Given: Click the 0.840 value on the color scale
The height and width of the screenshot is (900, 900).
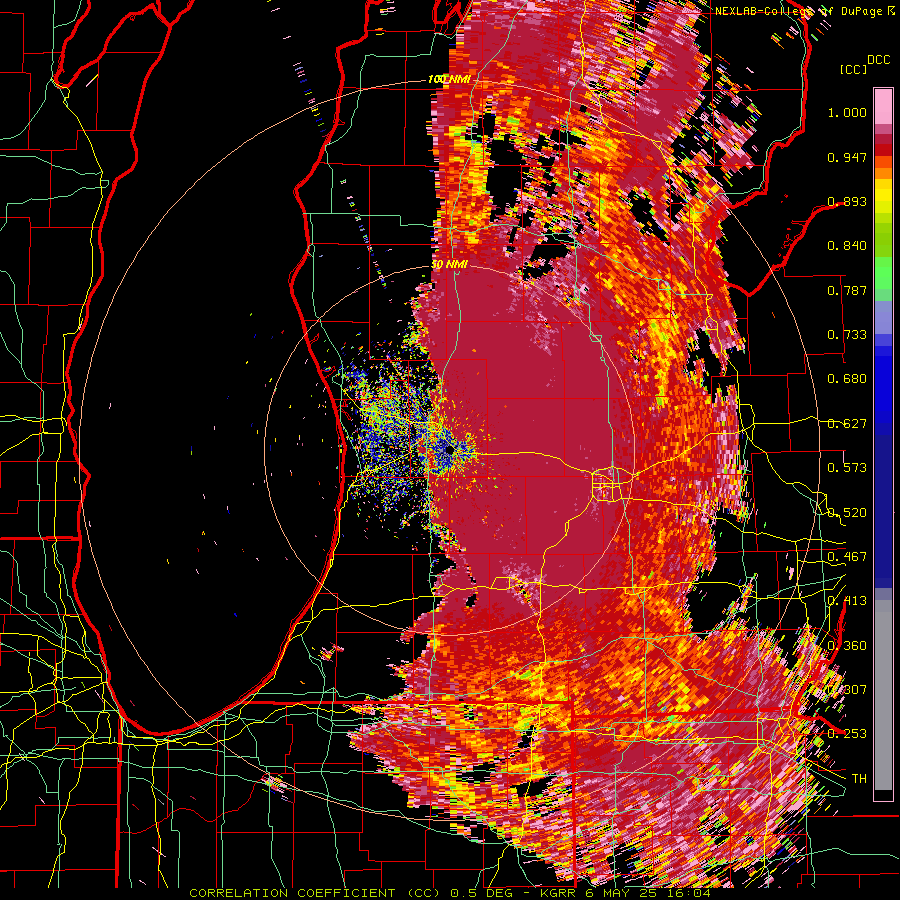Looking at the screenshot, I should click(x=847, y=246).
